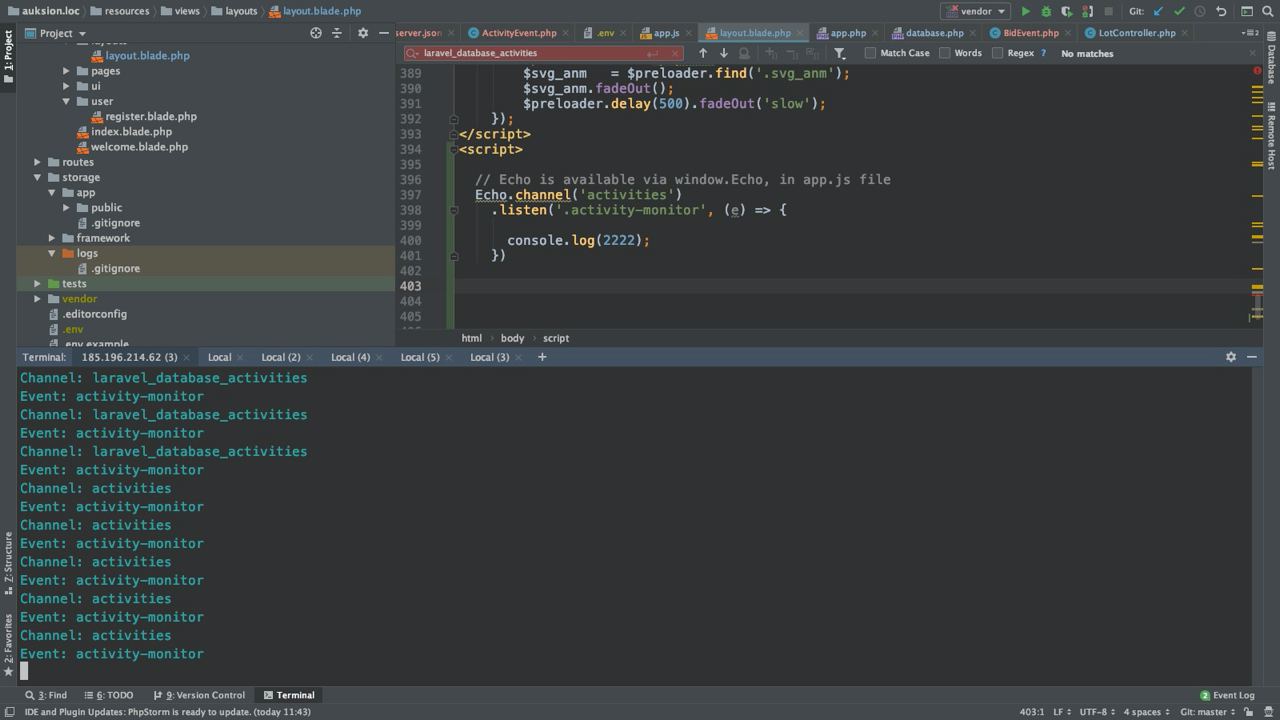Hide the Project panel
The height and width of the screenshot is (720, 1280).
click(x=383, y=33)
